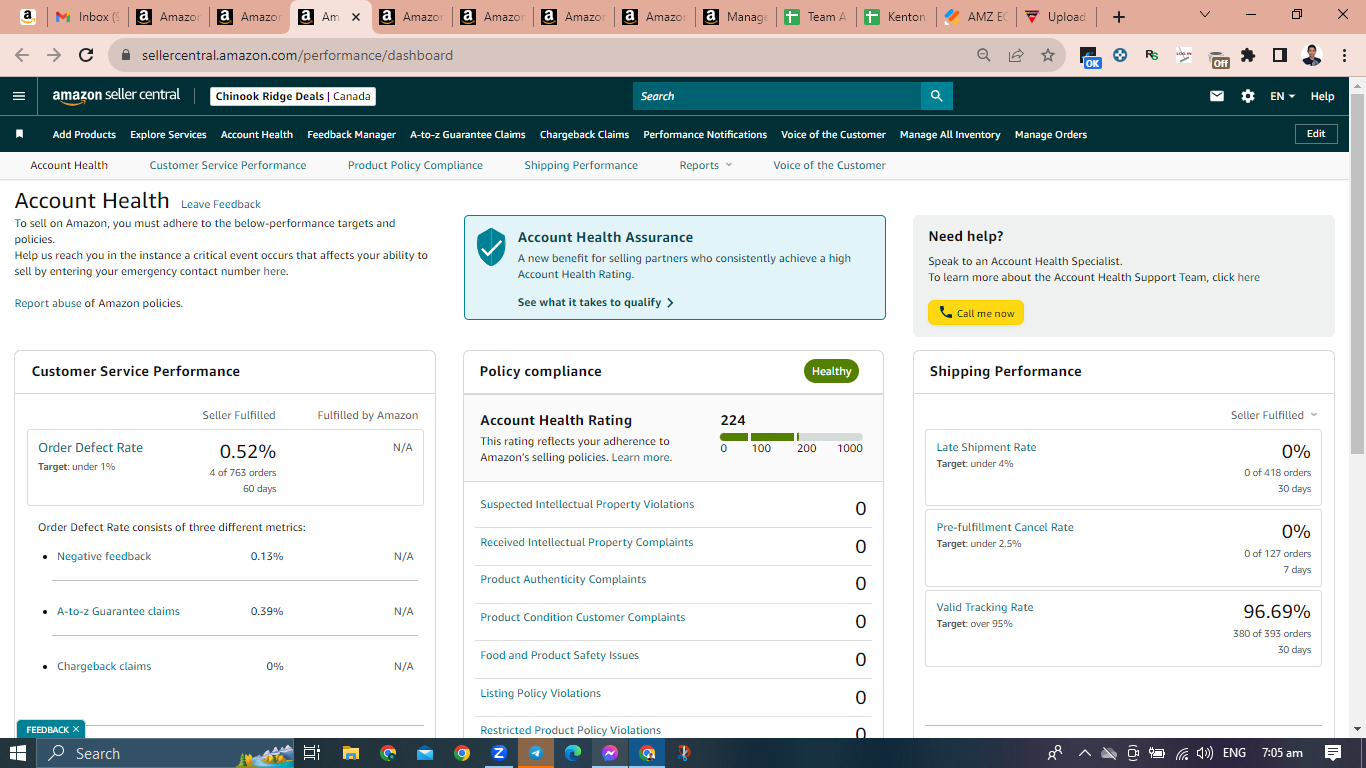
Task: Go to A-to-z Guarantee Claims menu item
Action: pyautogui.click(x=468, y=134)
